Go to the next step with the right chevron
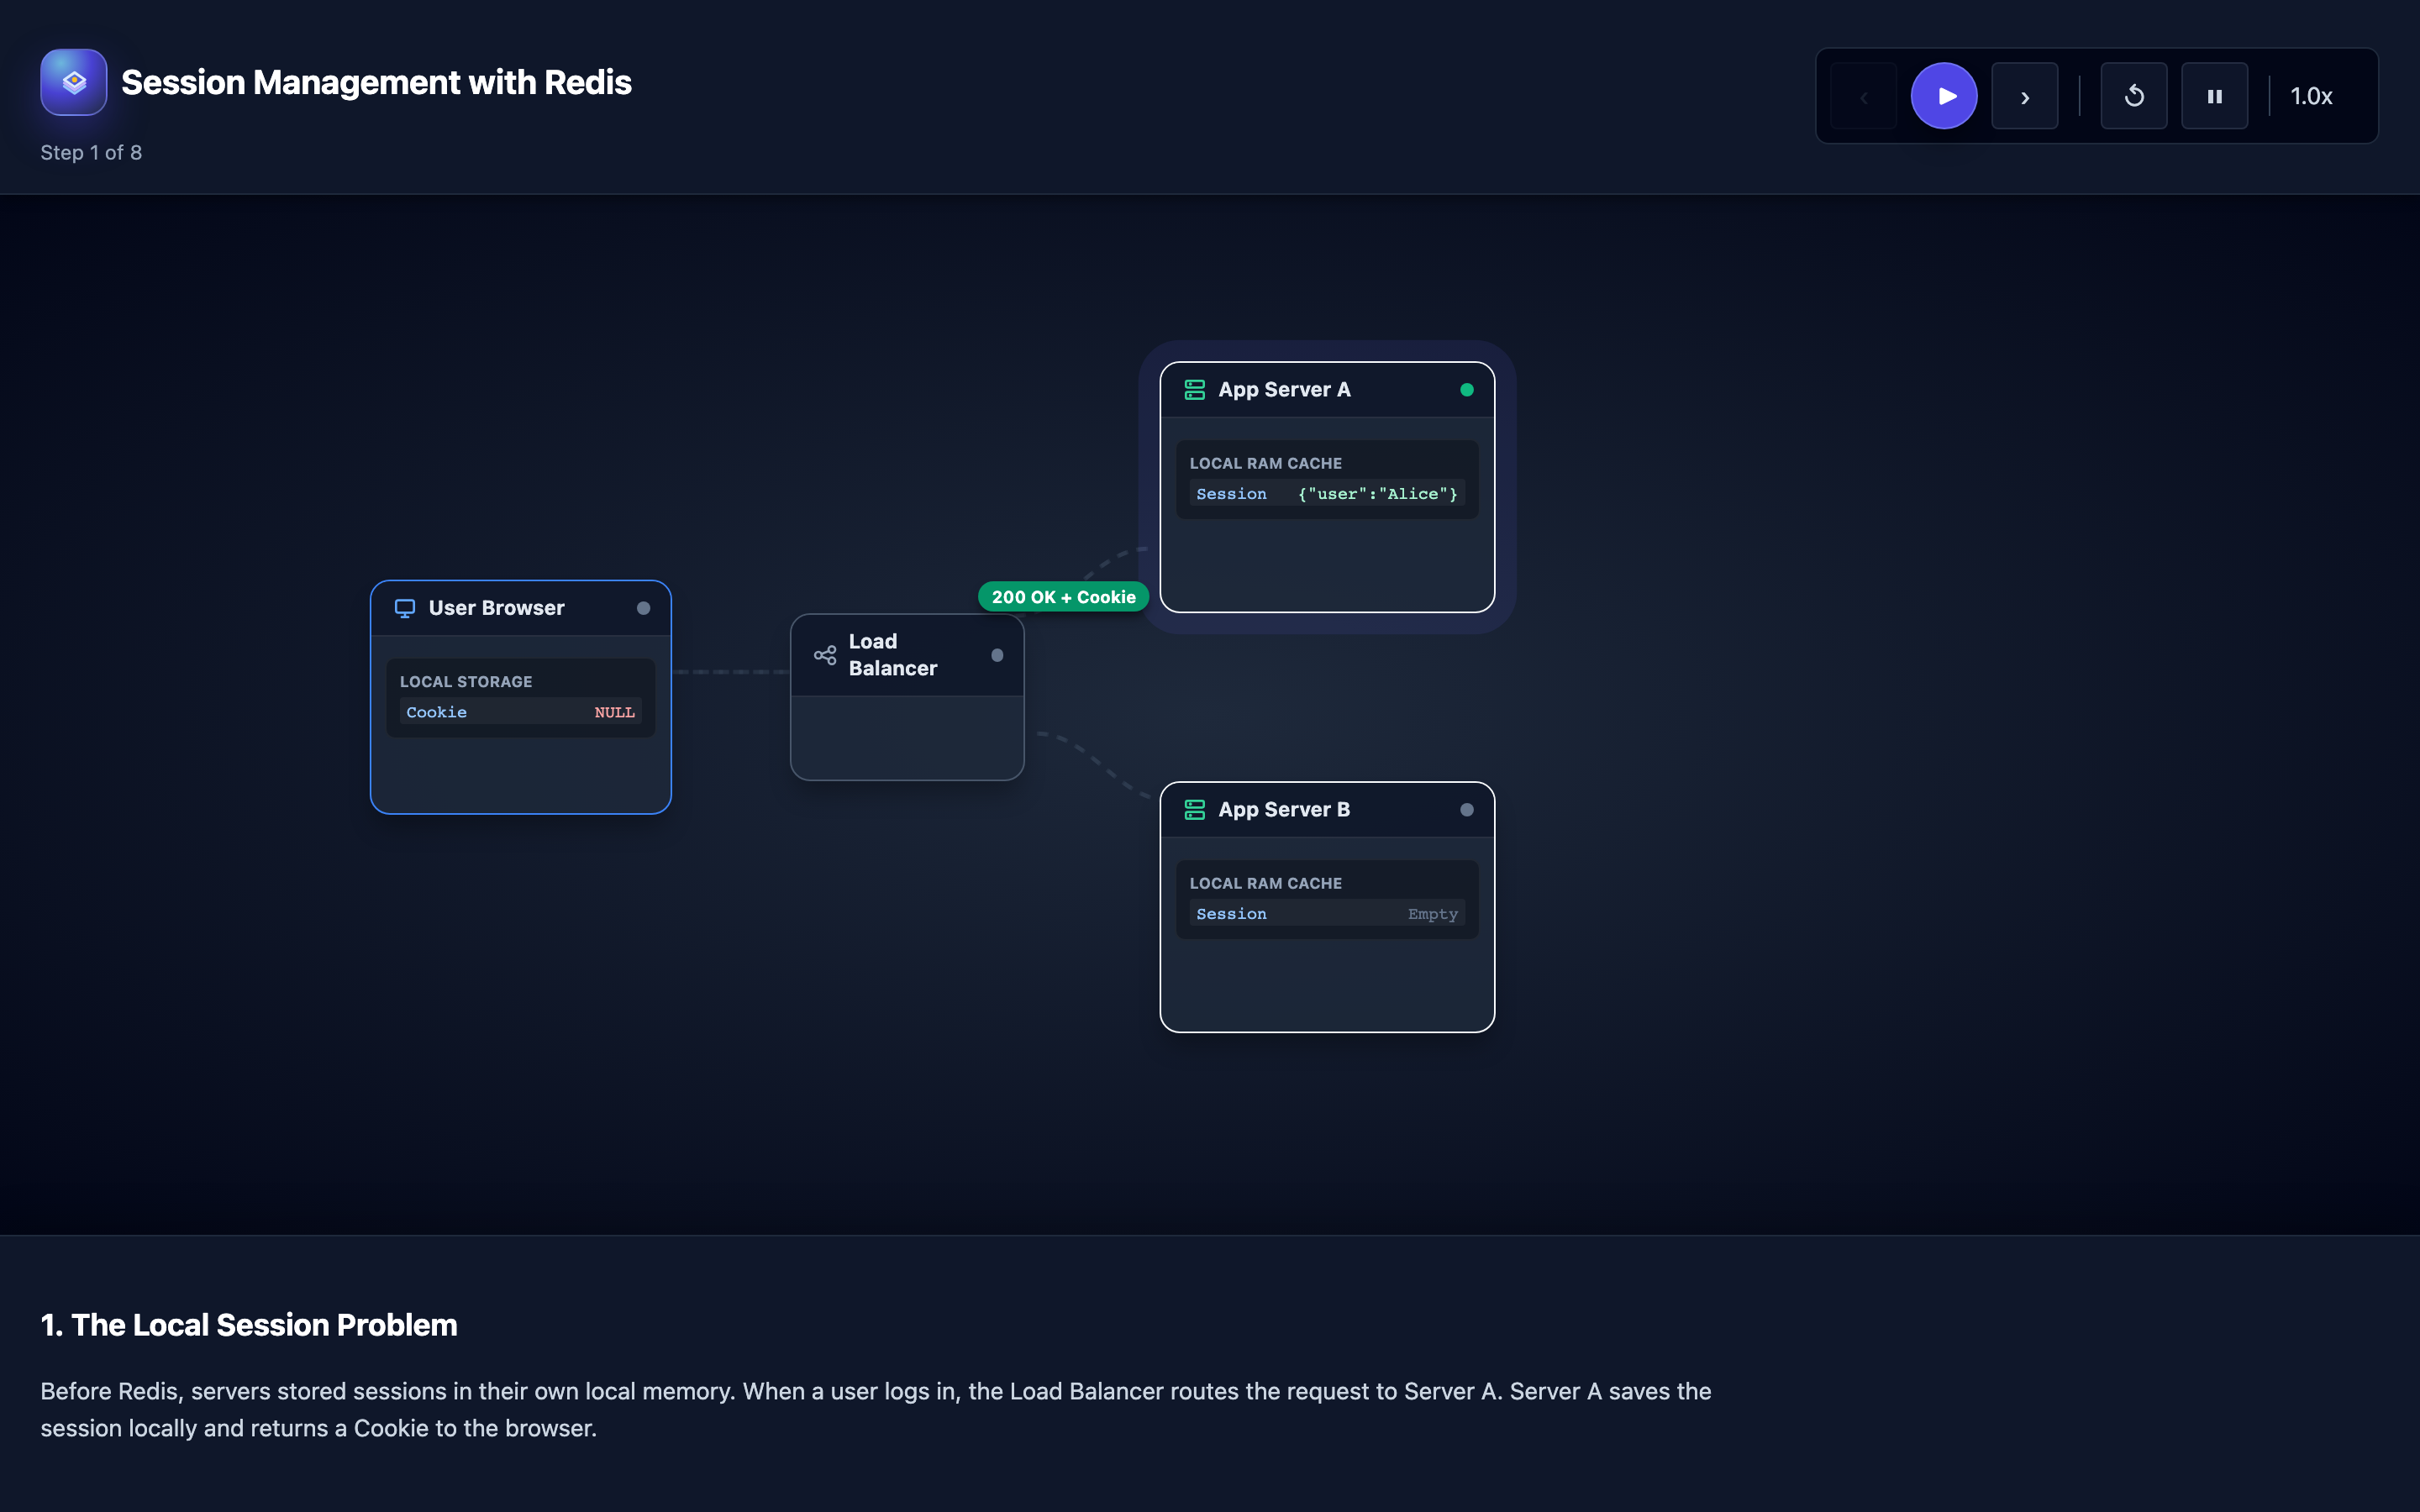This screenshot has width=2420, height=1512. (x=2025, y=96)
